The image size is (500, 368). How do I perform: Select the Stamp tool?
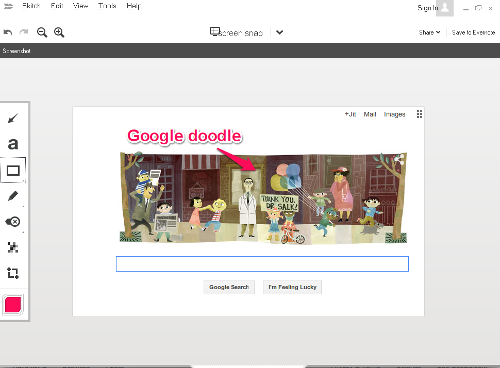pos(13,222)
